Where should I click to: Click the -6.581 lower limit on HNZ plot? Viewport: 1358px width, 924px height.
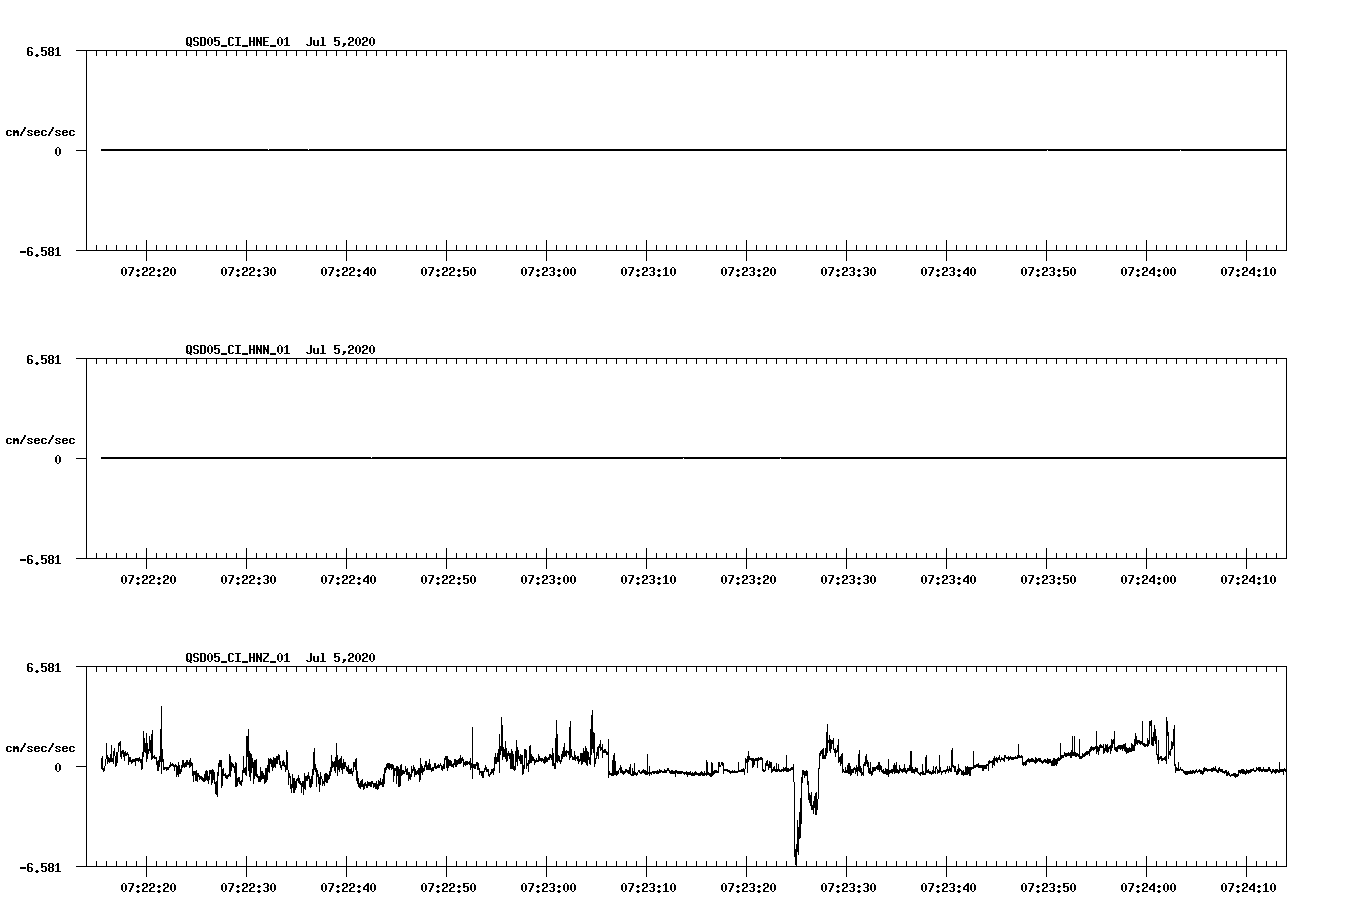[41, 867]
